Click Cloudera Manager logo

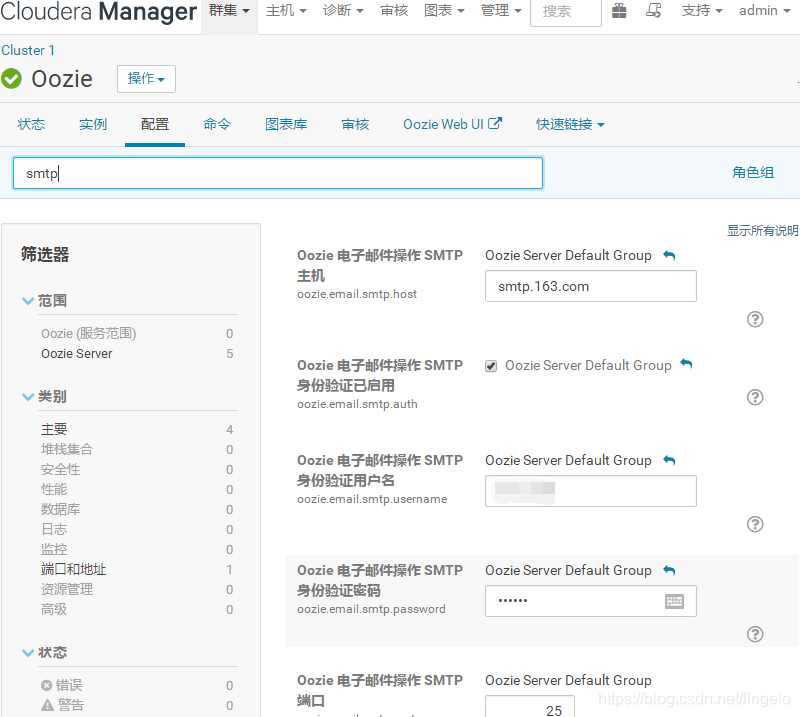pos(98,12)
